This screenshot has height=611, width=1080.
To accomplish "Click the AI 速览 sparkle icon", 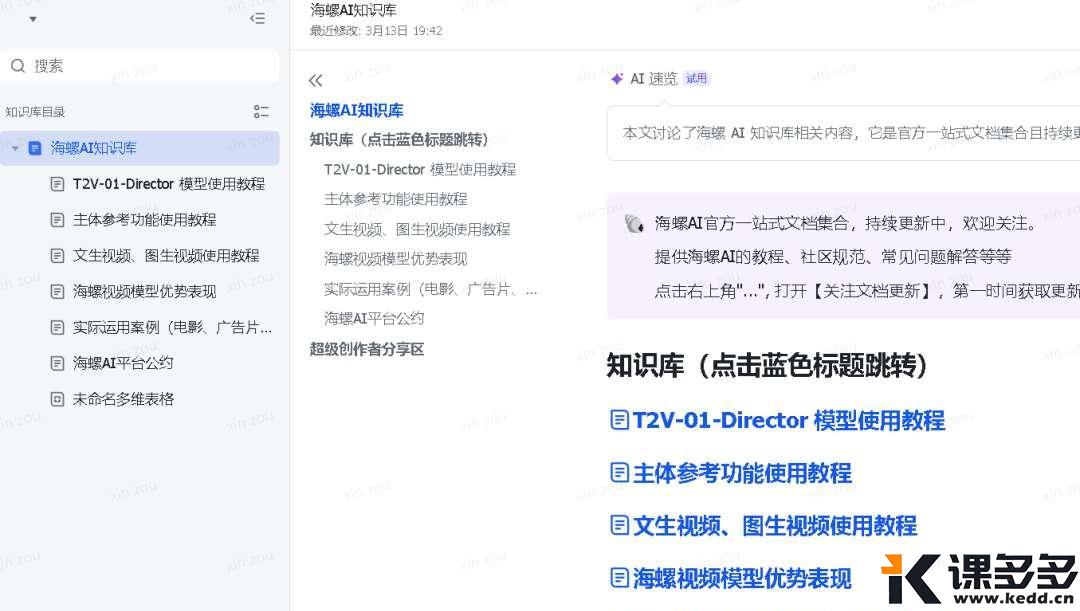I will coord(617,79).
